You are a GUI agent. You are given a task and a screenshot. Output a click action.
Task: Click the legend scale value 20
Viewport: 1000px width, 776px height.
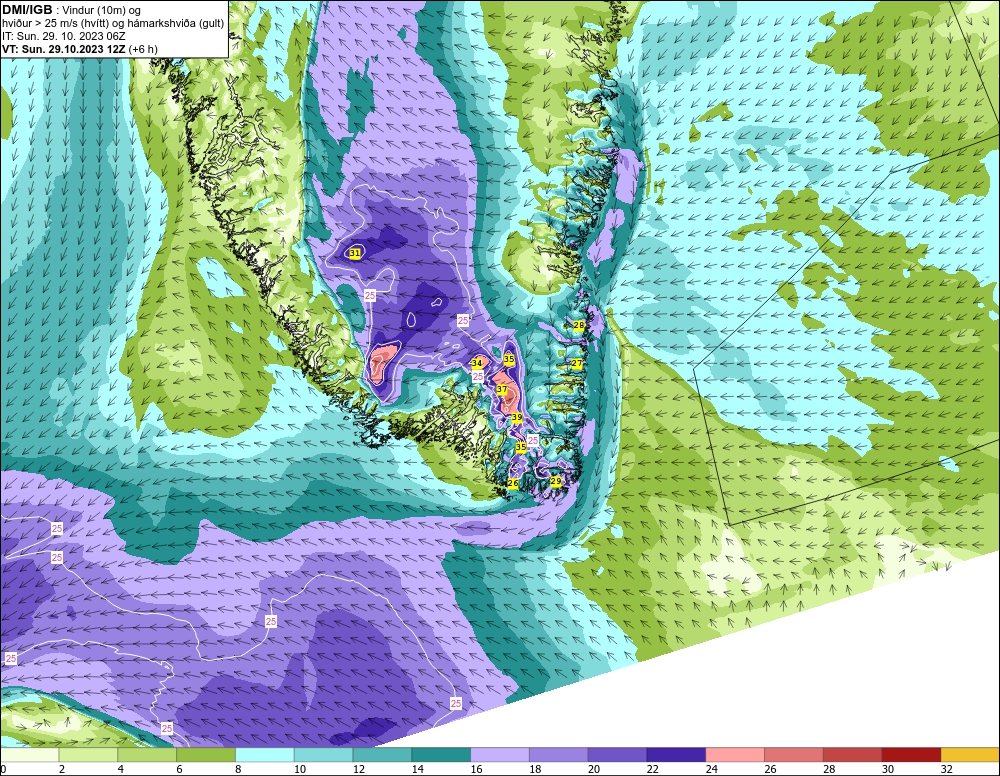click(594, 769)
